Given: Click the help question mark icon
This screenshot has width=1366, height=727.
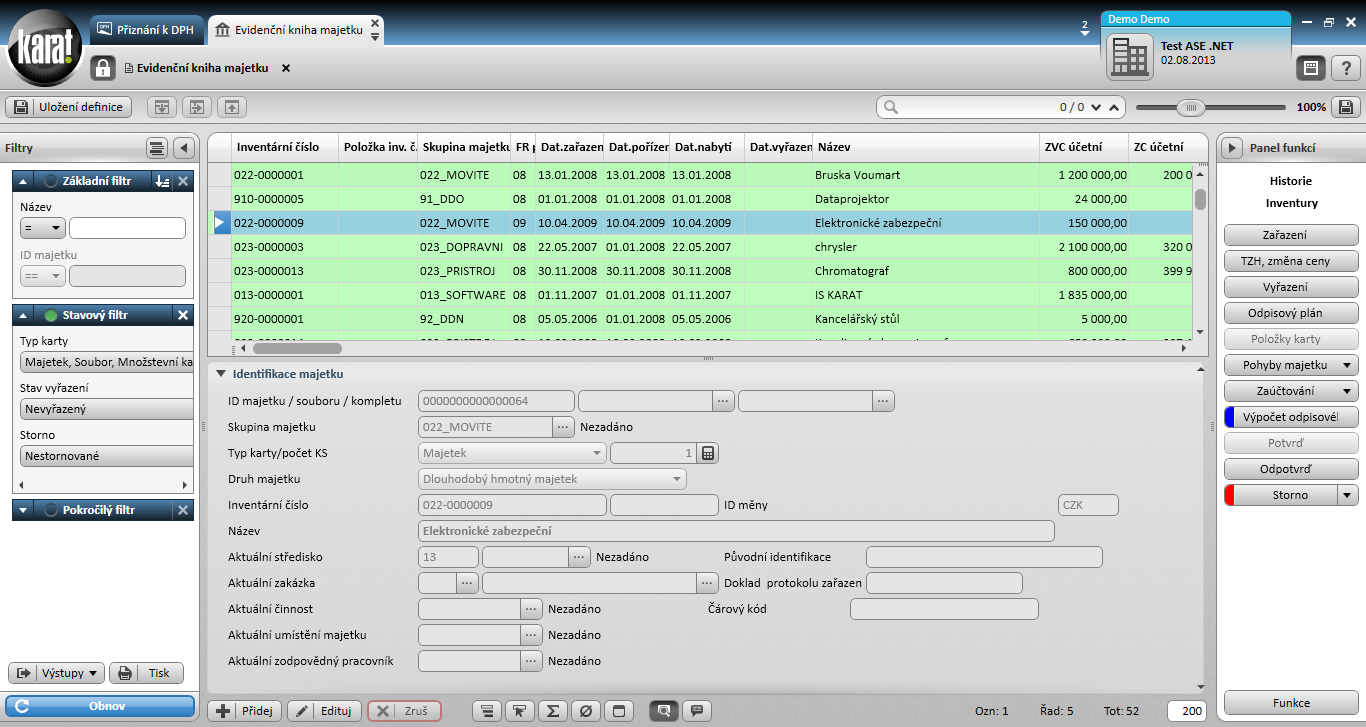Looking at the screenshot, I should (1347, 68).
